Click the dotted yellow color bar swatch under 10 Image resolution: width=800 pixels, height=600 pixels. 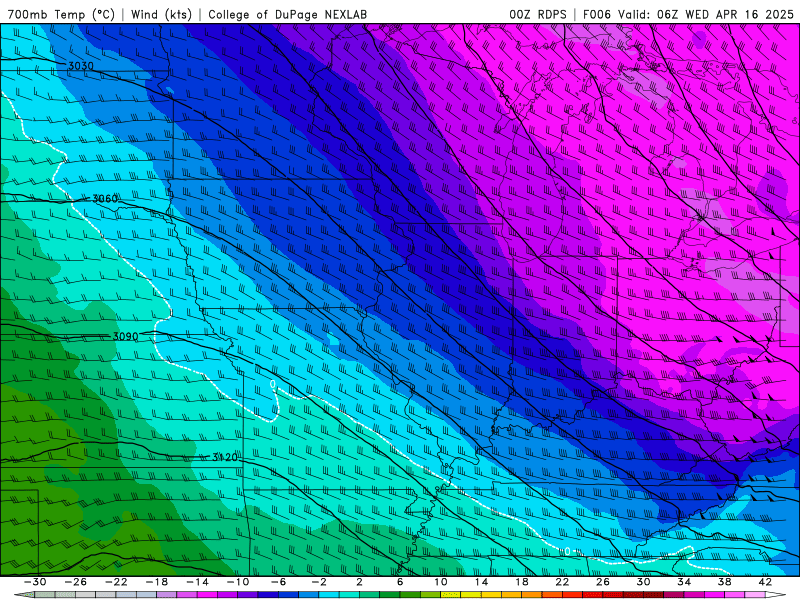[x=451, y=595]
